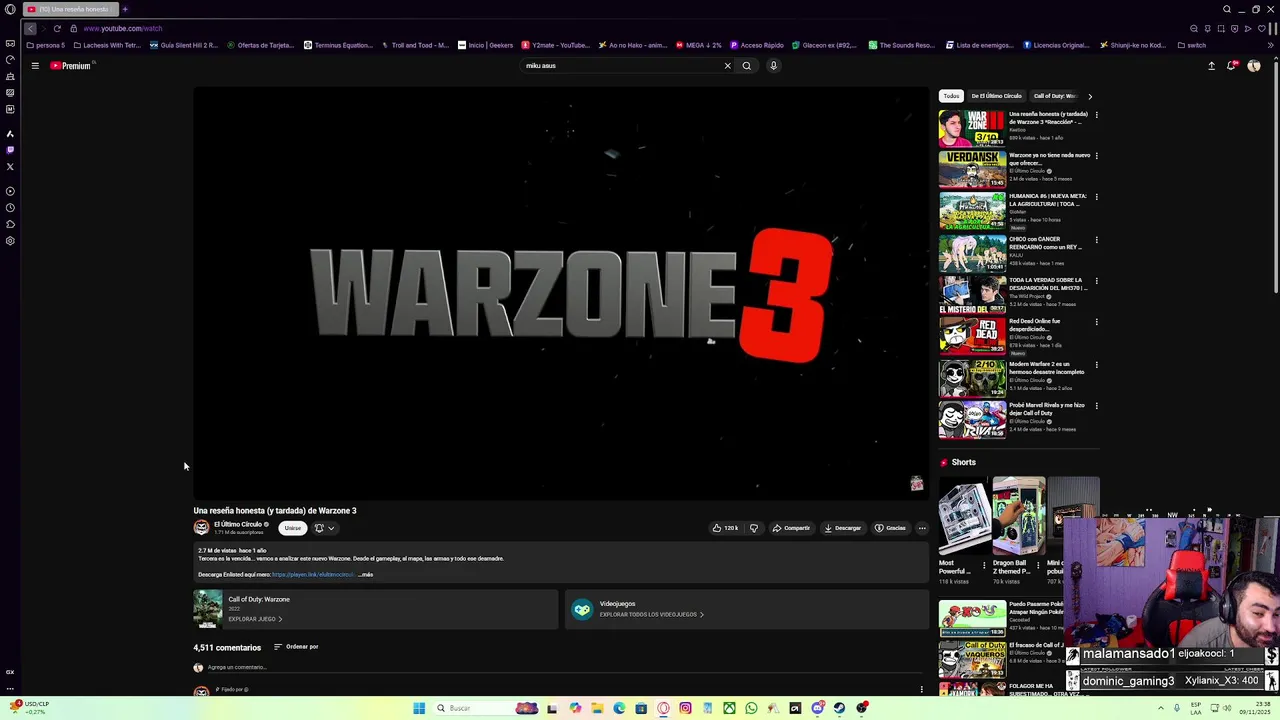Open the Red Dead Online video title
The height and width of the screenshot is (720, 1280).
pos(1035,325)
